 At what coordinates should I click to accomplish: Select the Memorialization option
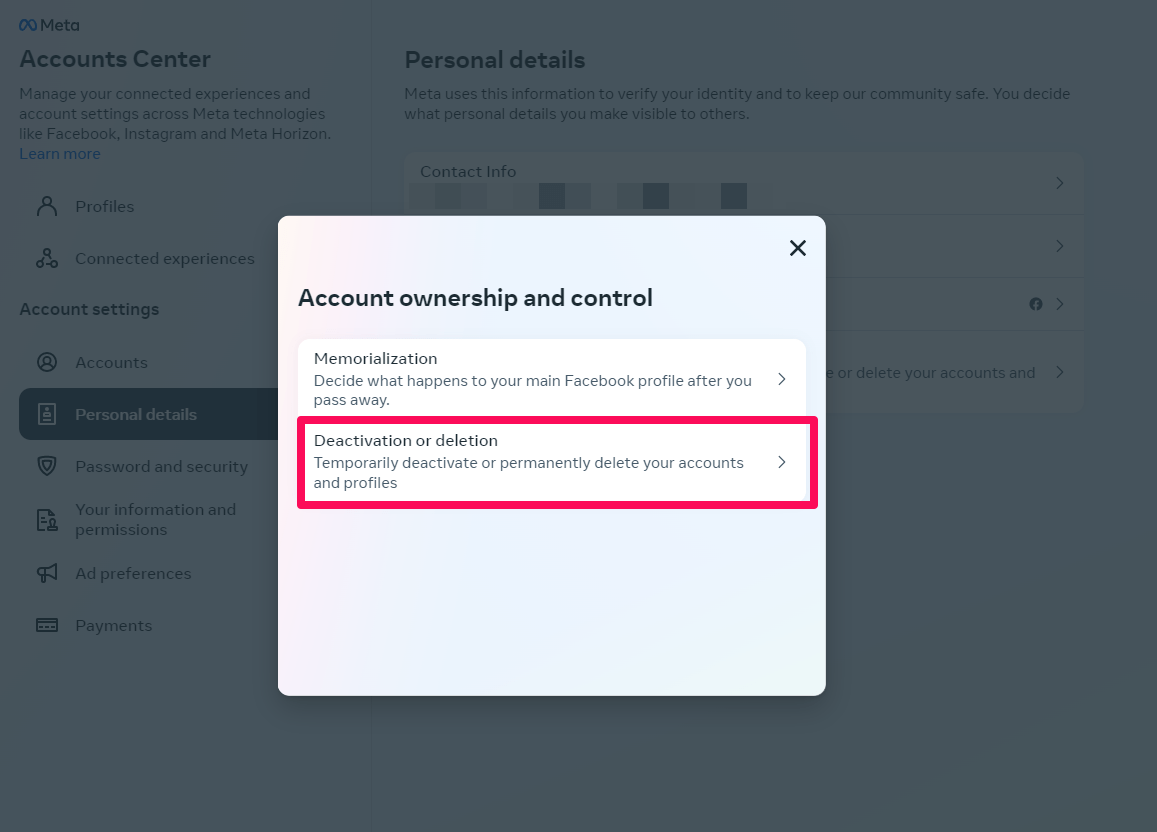[x=530, y=379]
